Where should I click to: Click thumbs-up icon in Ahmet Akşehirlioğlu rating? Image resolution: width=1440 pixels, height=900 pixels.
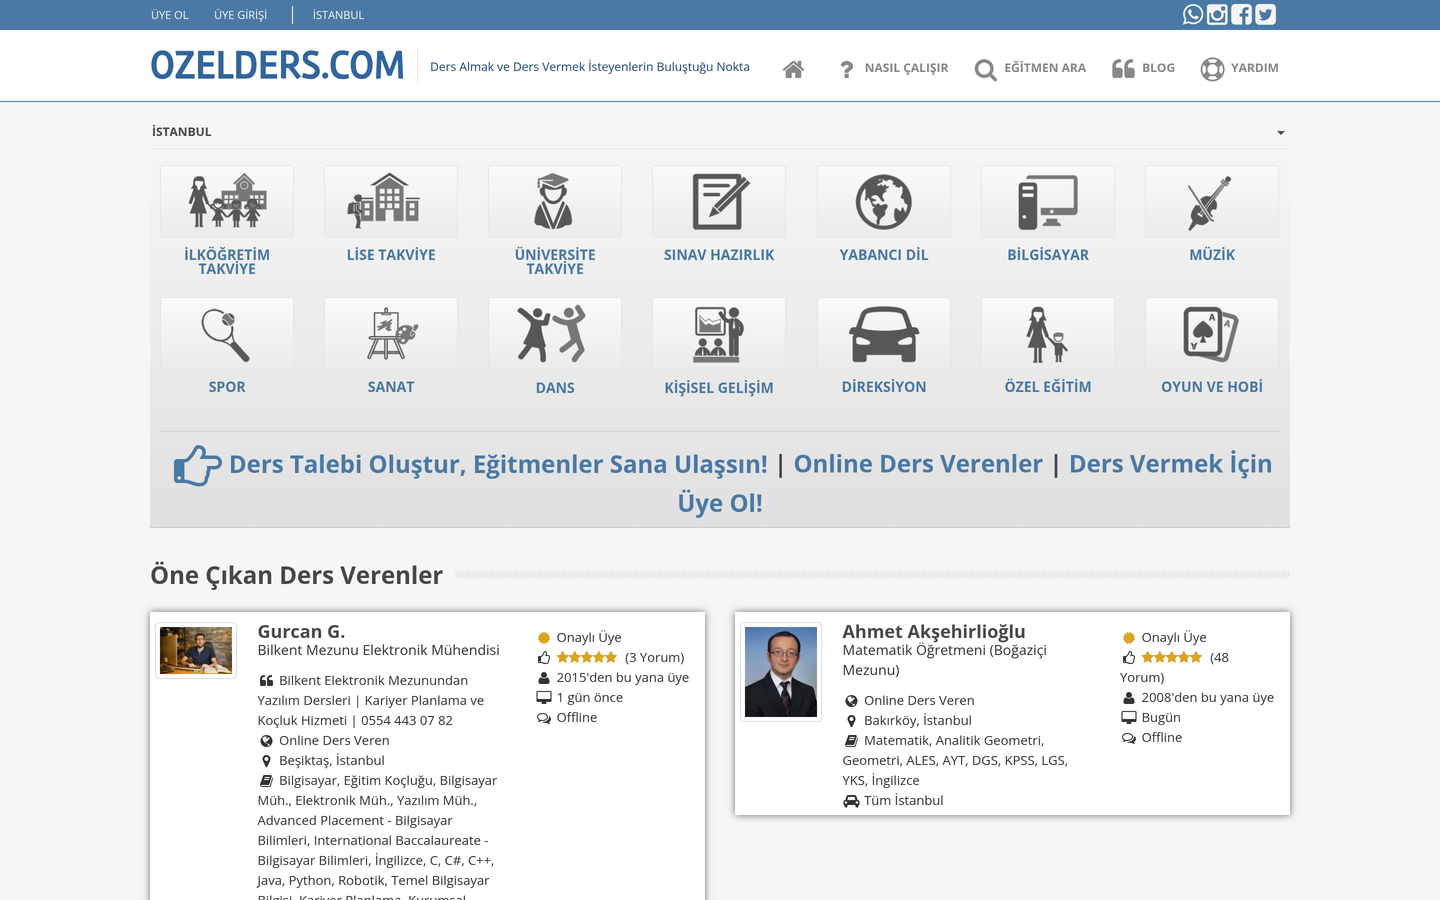pyautogui.click(x=1129, y=658)
